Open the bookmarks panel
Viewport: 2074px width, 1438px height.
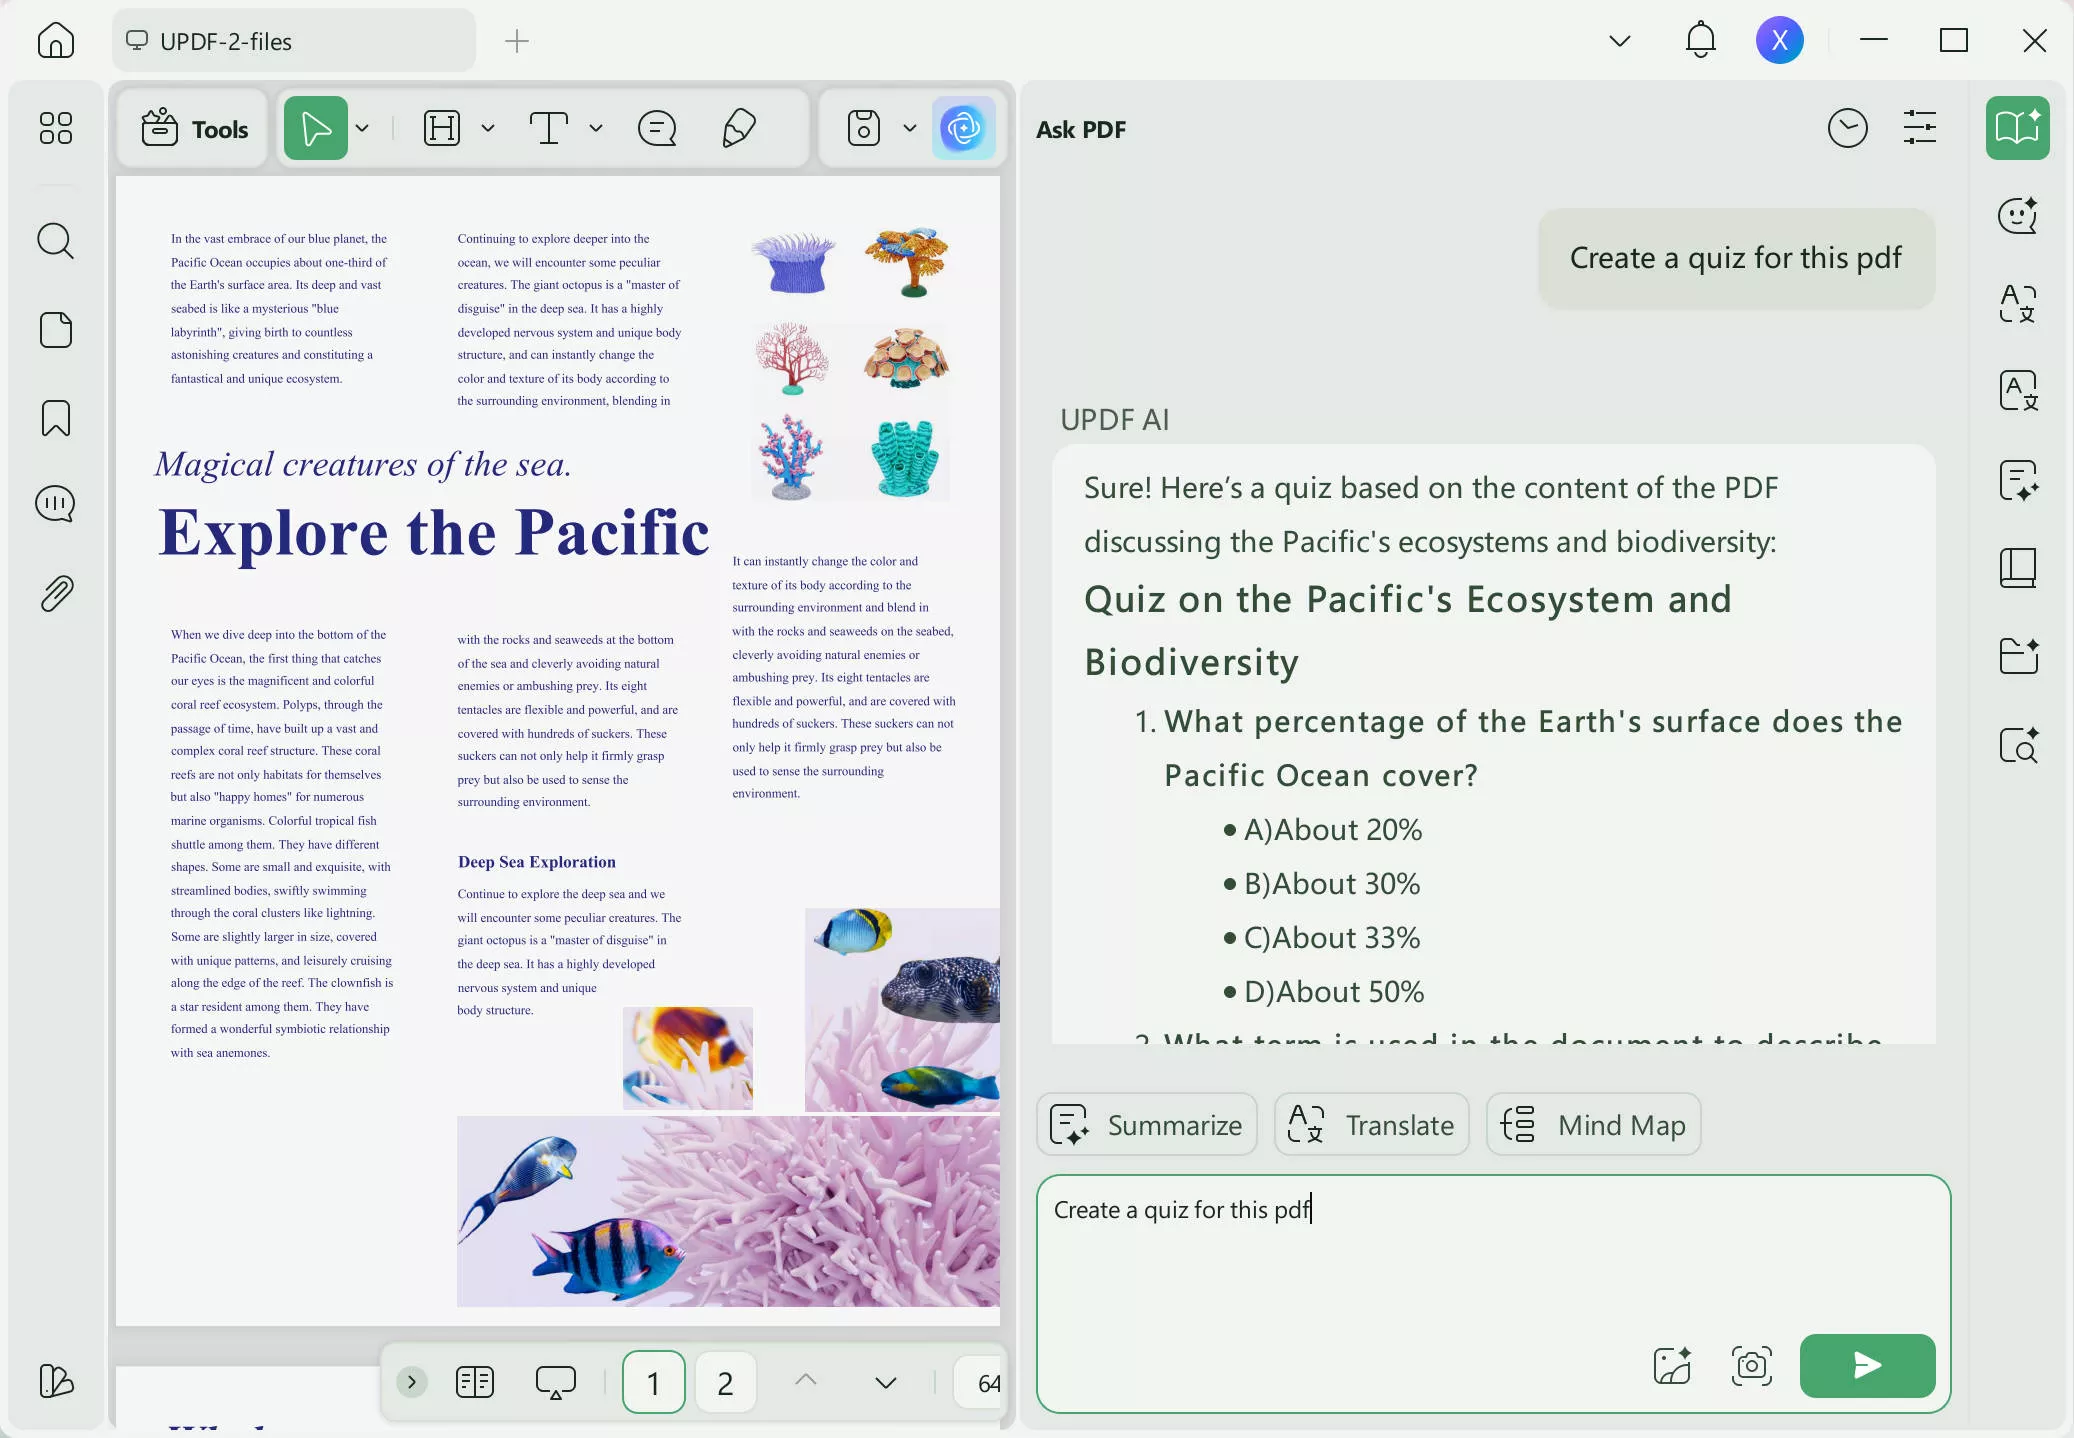[x=56, y=418]
